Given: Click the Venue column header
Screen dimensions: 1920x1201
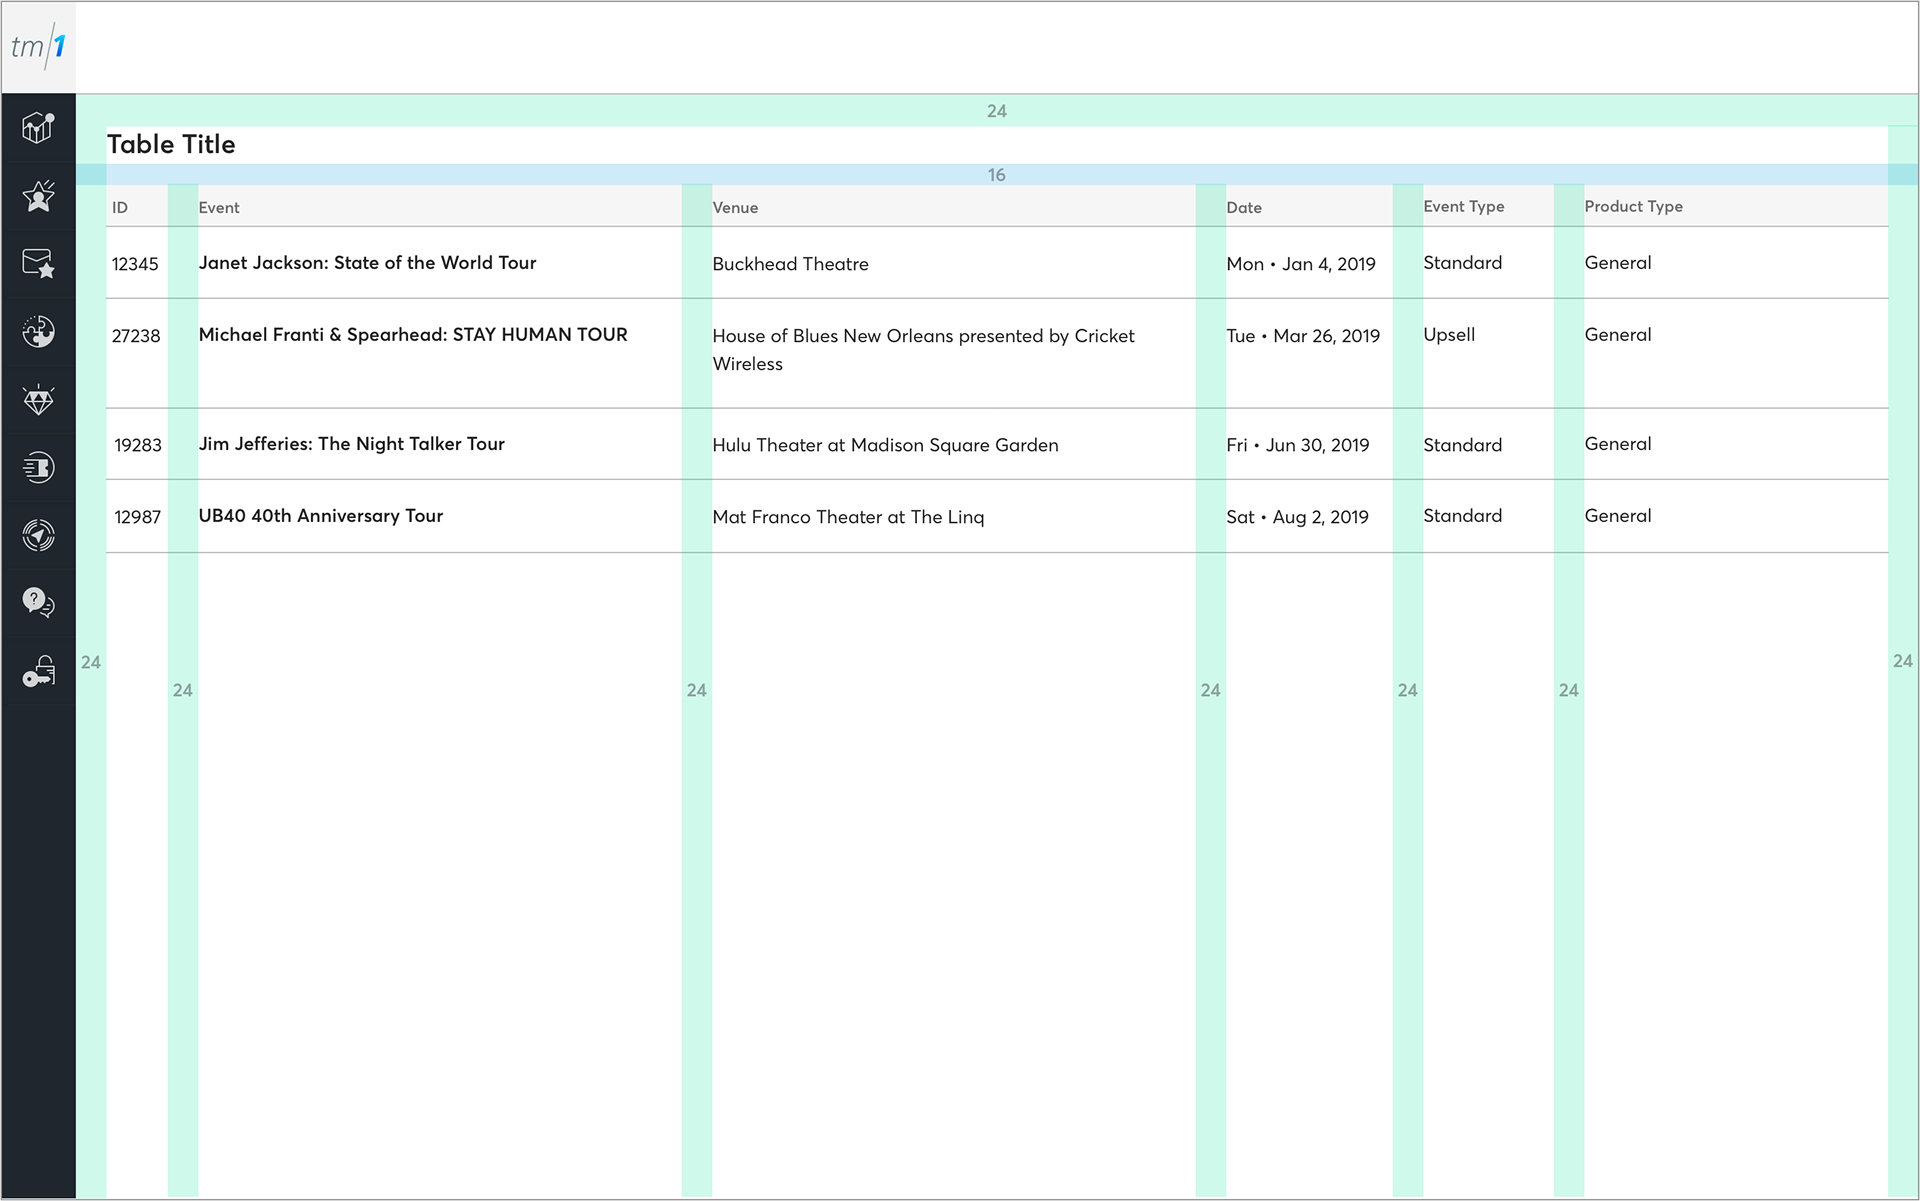Looking at the screenshot, I should click(735, 208).
